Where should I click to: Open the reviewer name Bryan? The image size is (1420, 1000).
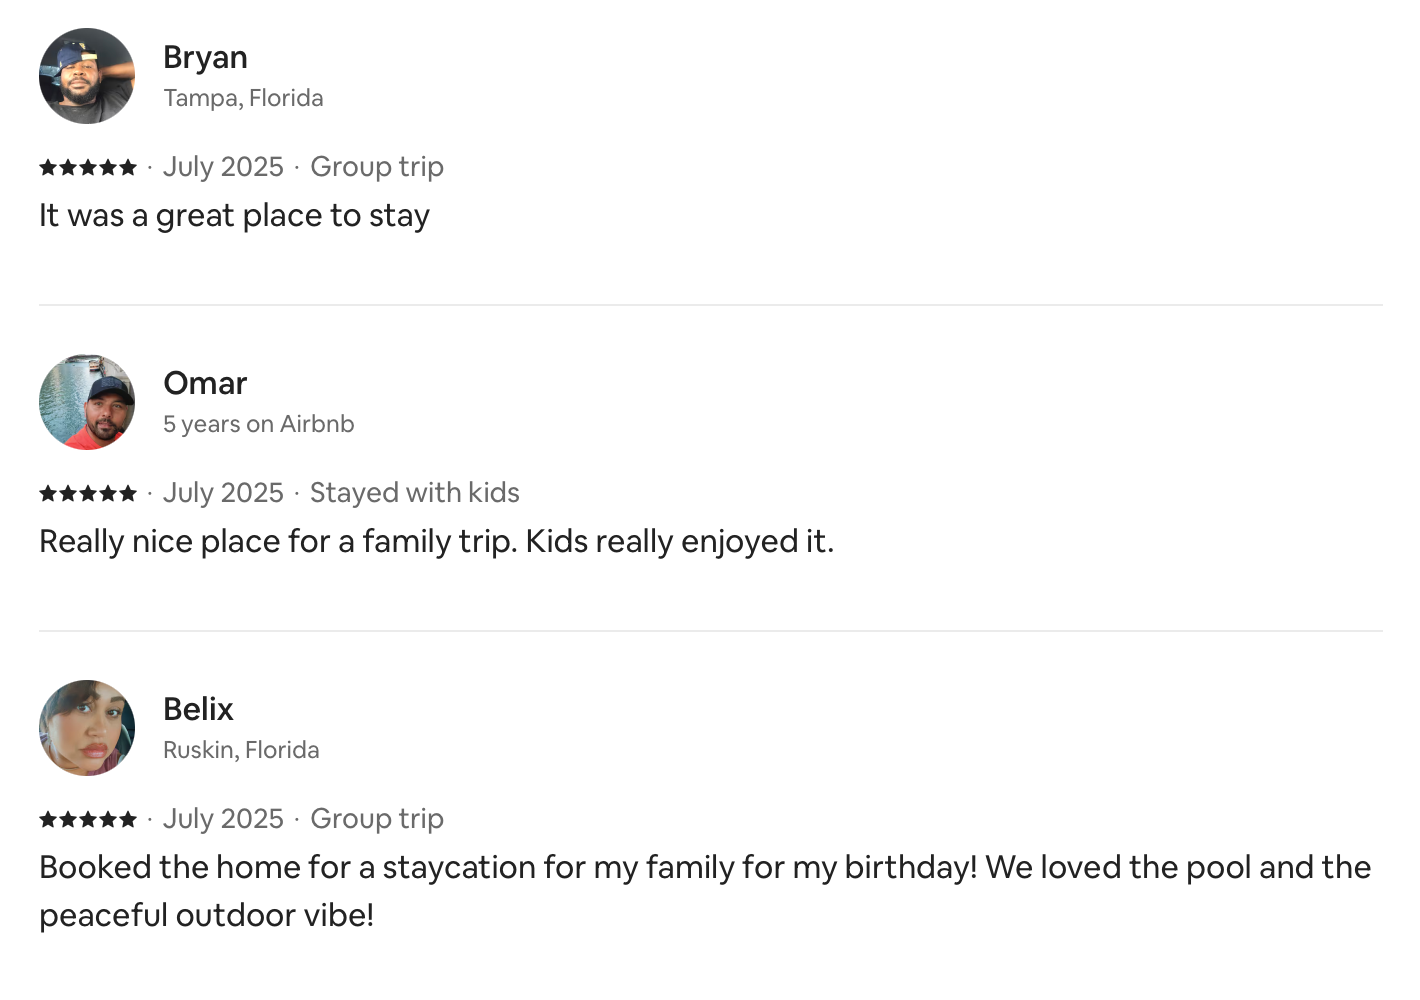tap(205, 58)
